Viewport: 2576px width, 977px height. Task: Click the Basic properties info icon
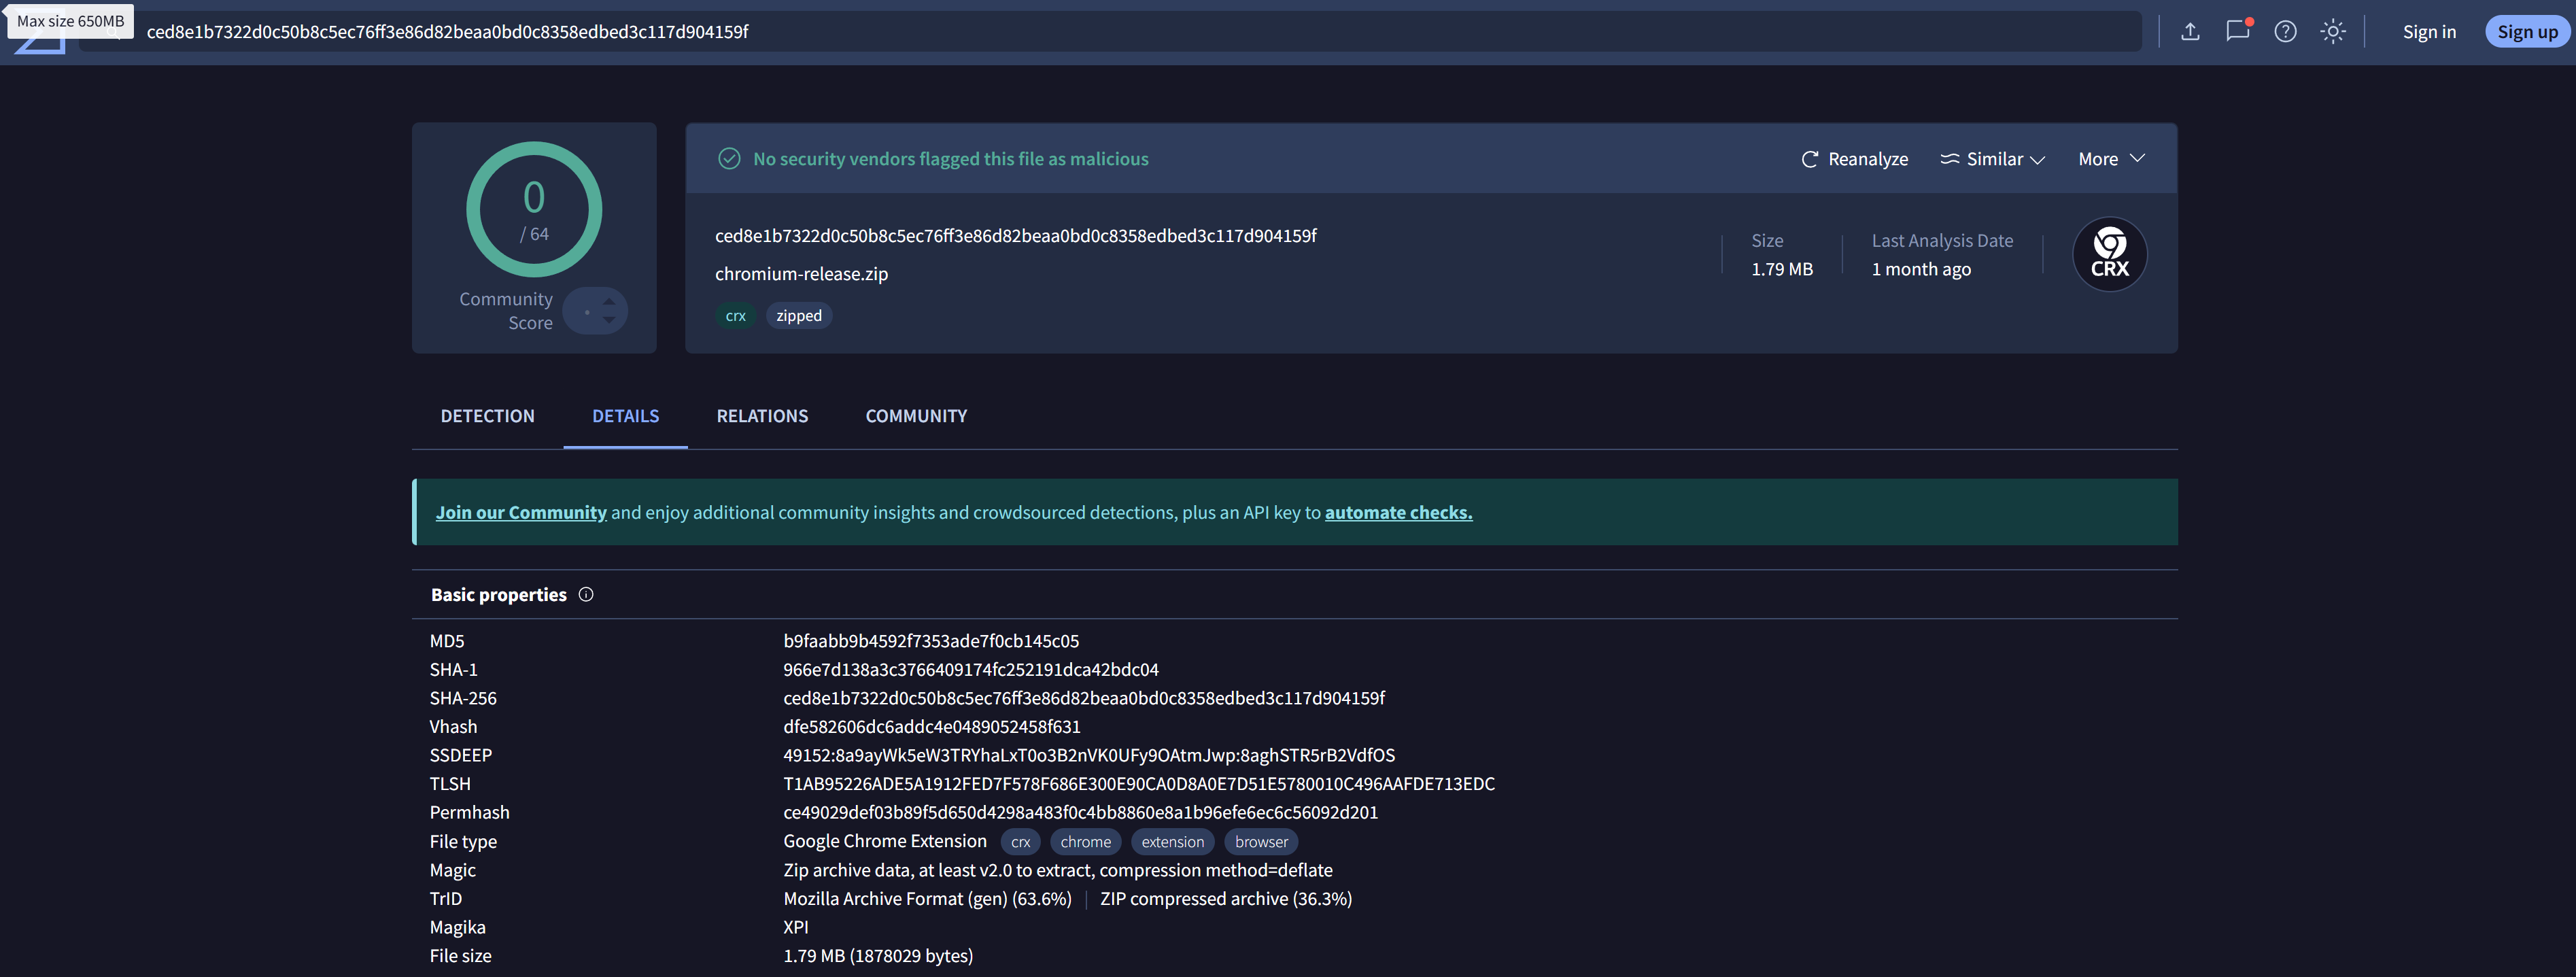586,595
